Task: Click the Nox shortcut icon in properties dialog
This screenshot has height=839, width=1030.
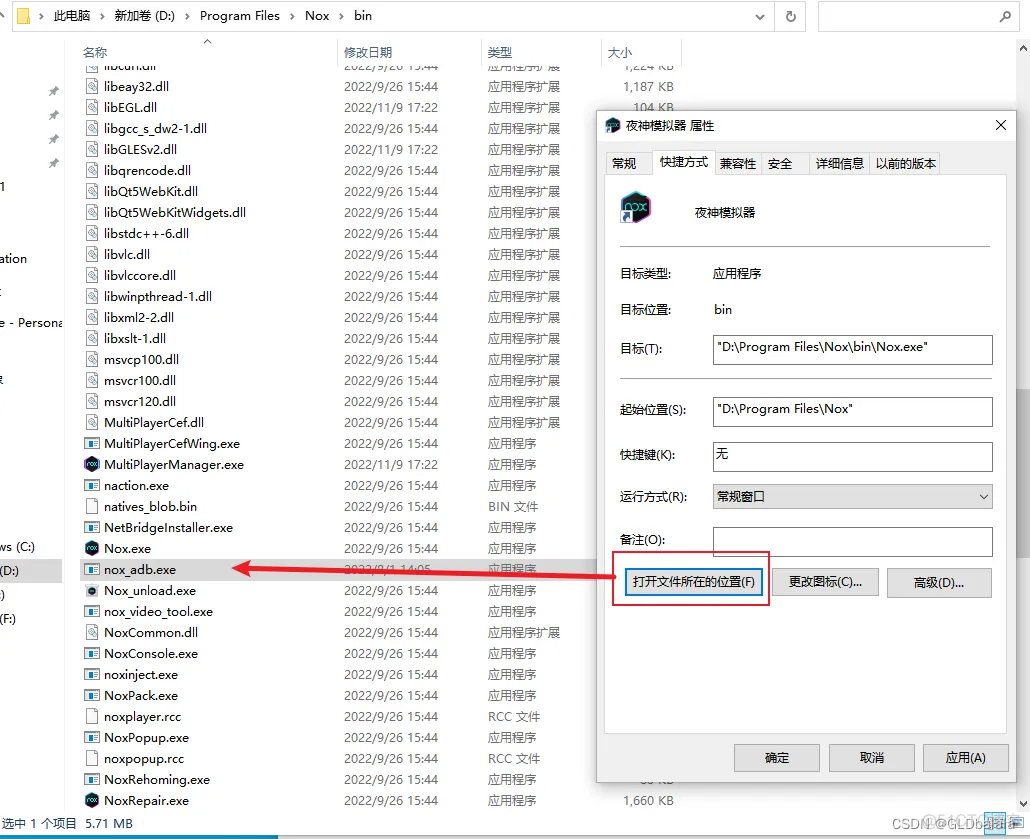Action: 635,208
